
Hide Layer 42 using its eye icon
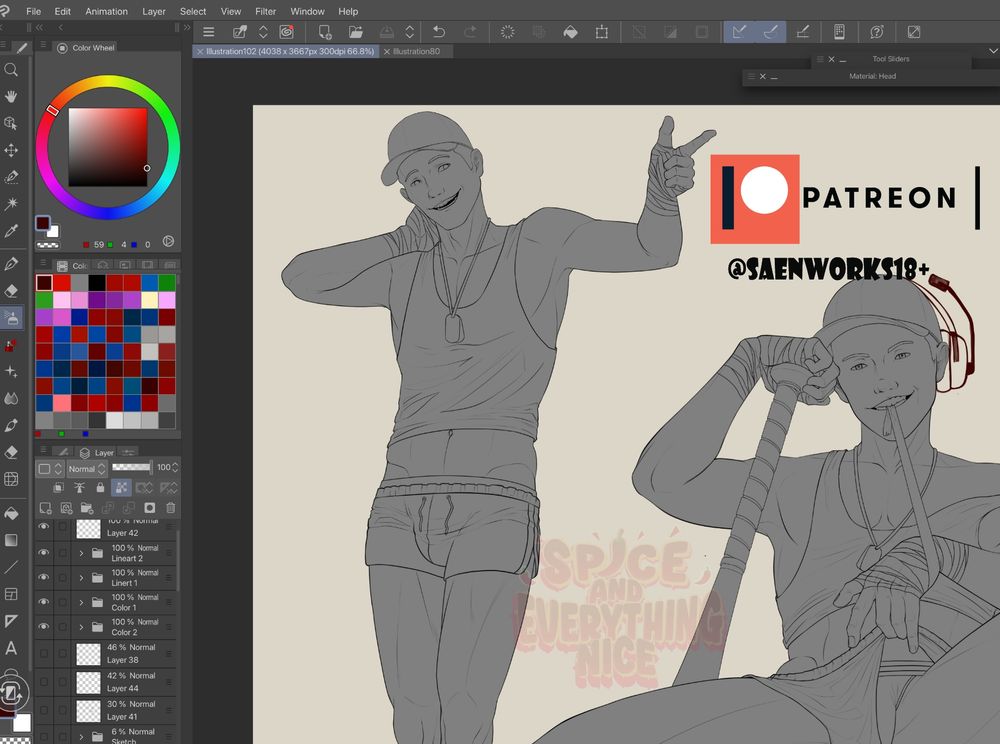tap(43, 527)
